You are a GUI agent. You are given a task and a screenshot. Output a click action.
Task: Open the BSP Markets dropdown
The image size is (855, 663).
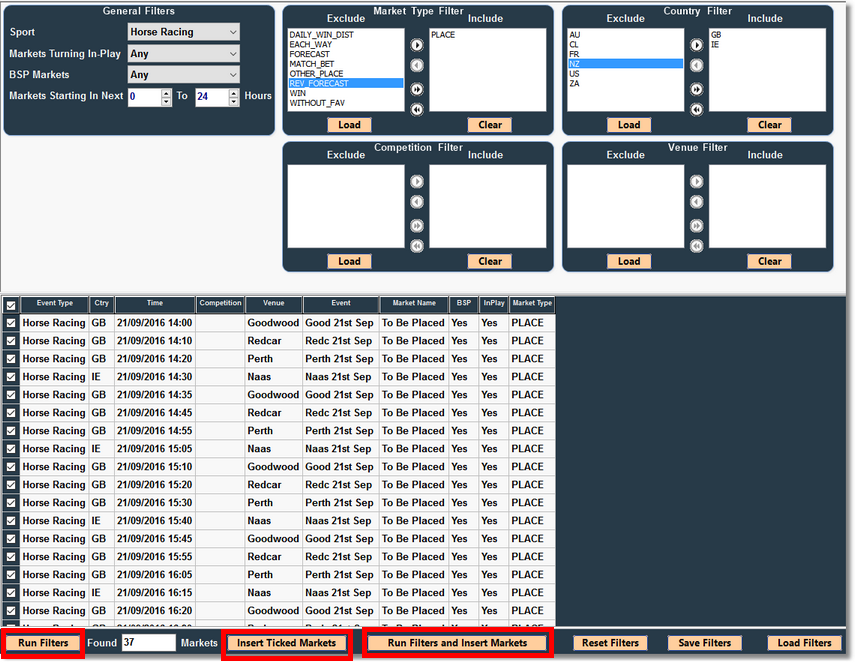tap(184, 75)
